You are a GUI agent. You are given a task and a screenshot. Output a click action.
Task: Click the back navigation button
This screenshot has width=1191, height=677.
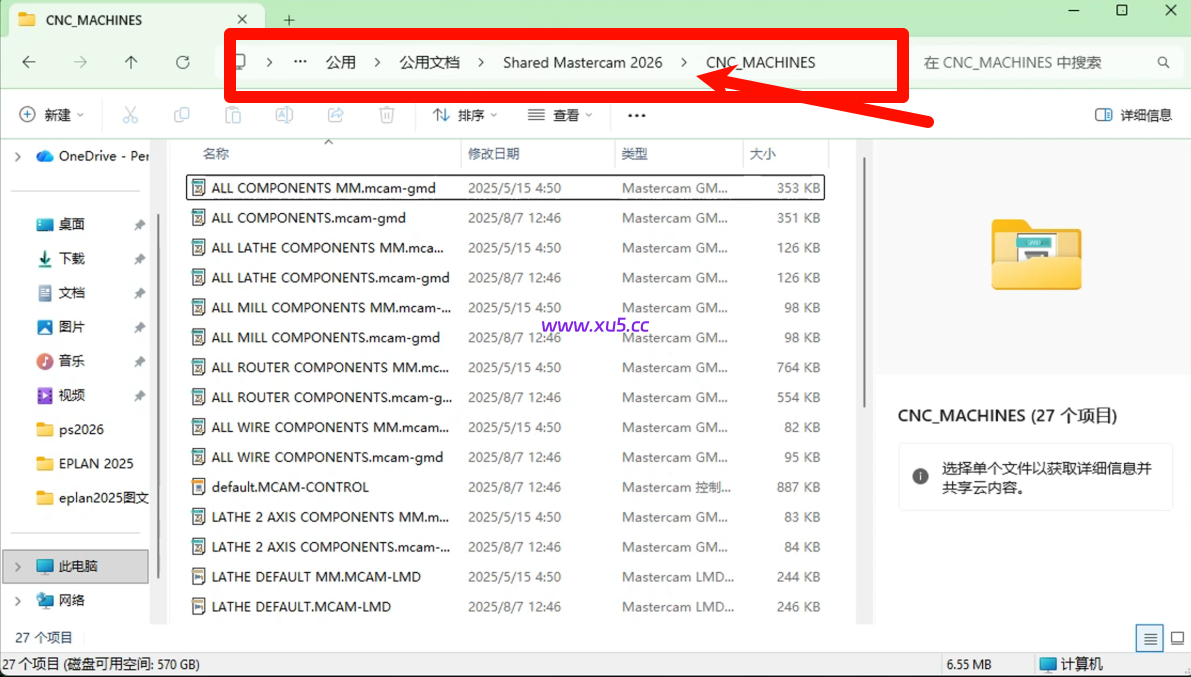coord(29,62)
